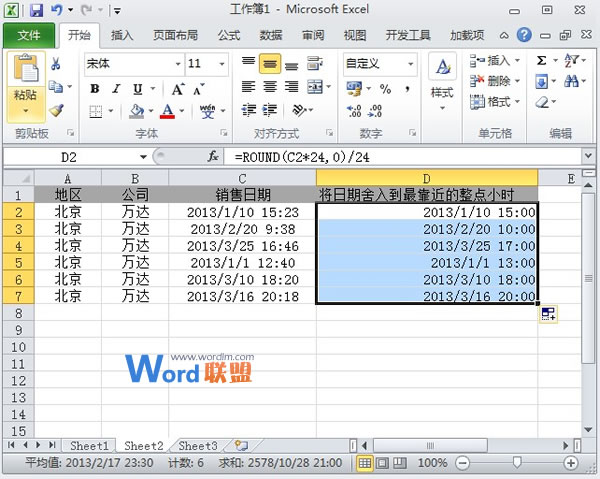Viewport: 600px width, 479px height.
Task: Select cell C4 containing 2013/3/25 16:46
Action: [242, 245]
